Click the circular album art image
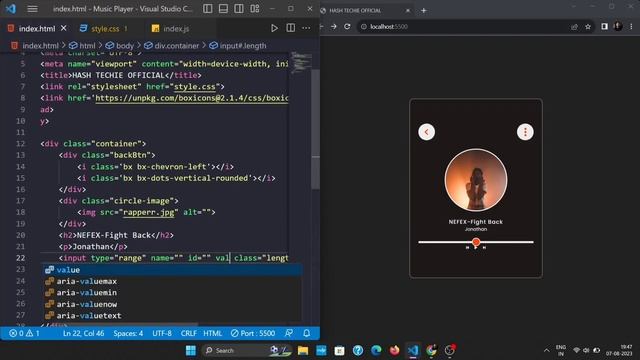This screenshot has width=640, height=360. coord(476,180)
